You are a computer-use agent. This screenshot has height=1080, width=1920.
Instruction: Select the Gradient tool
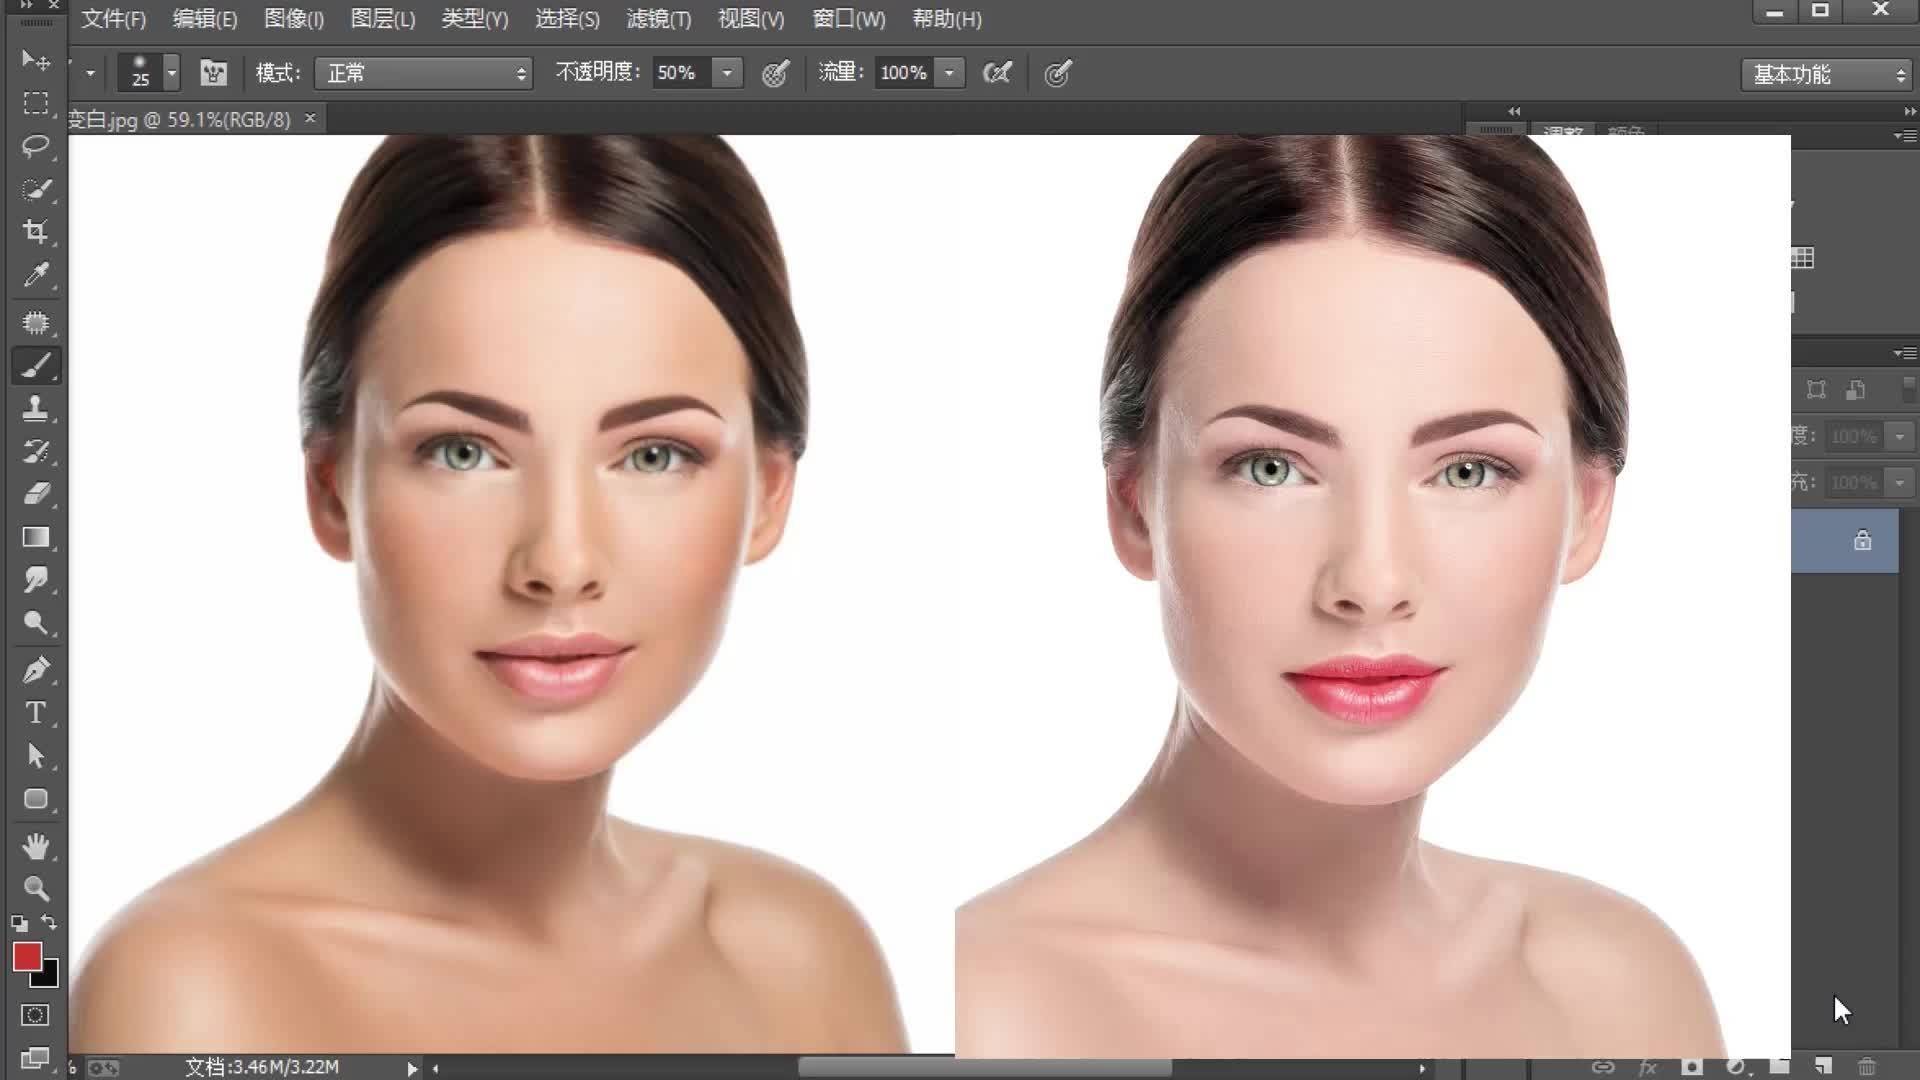[36, 537]
